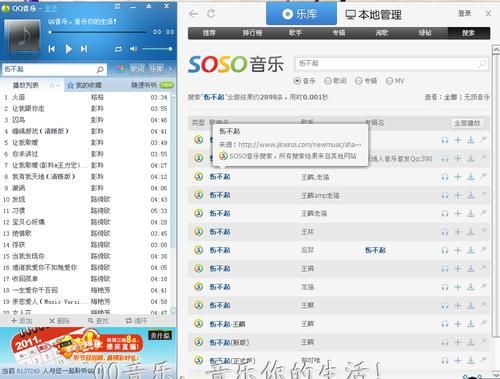Image resolution: width=500 pixels, height=379 pixels.
Task: Open the 排行榜 charts navigation item
Action: tap(252, 33)
